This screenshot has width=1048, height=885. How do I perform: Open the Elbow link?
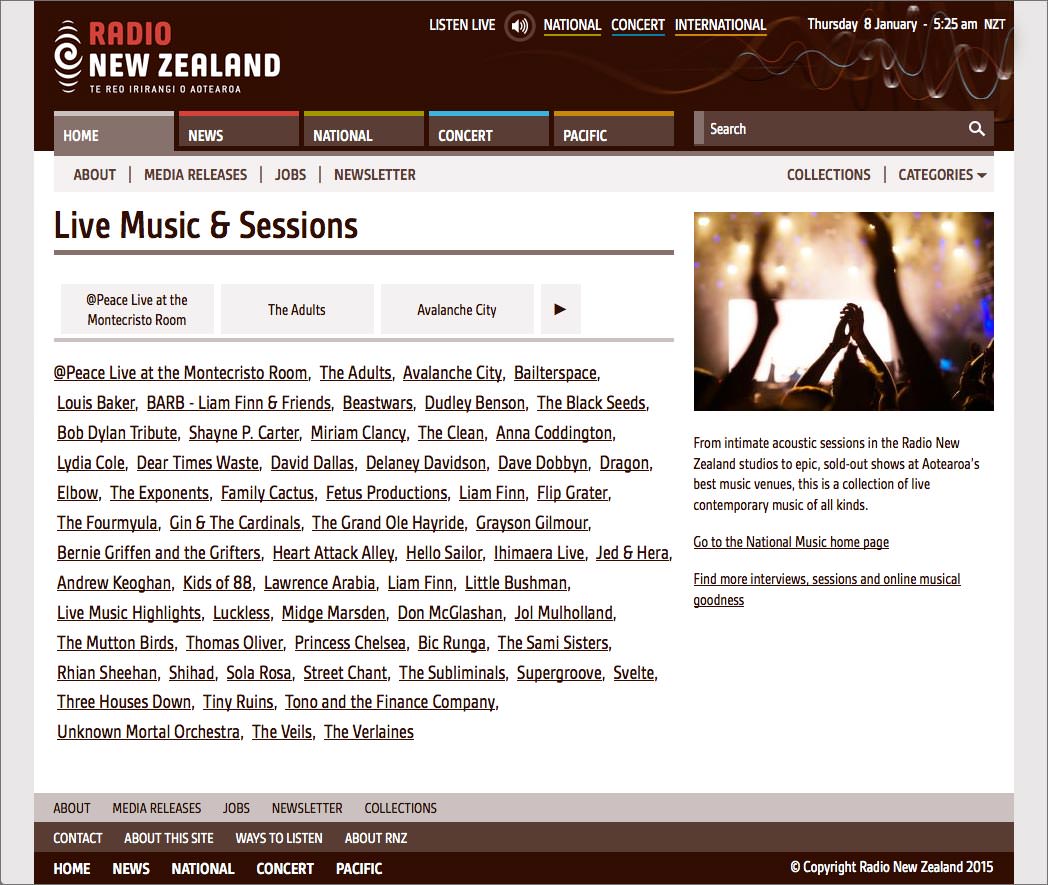coord(78,493)
